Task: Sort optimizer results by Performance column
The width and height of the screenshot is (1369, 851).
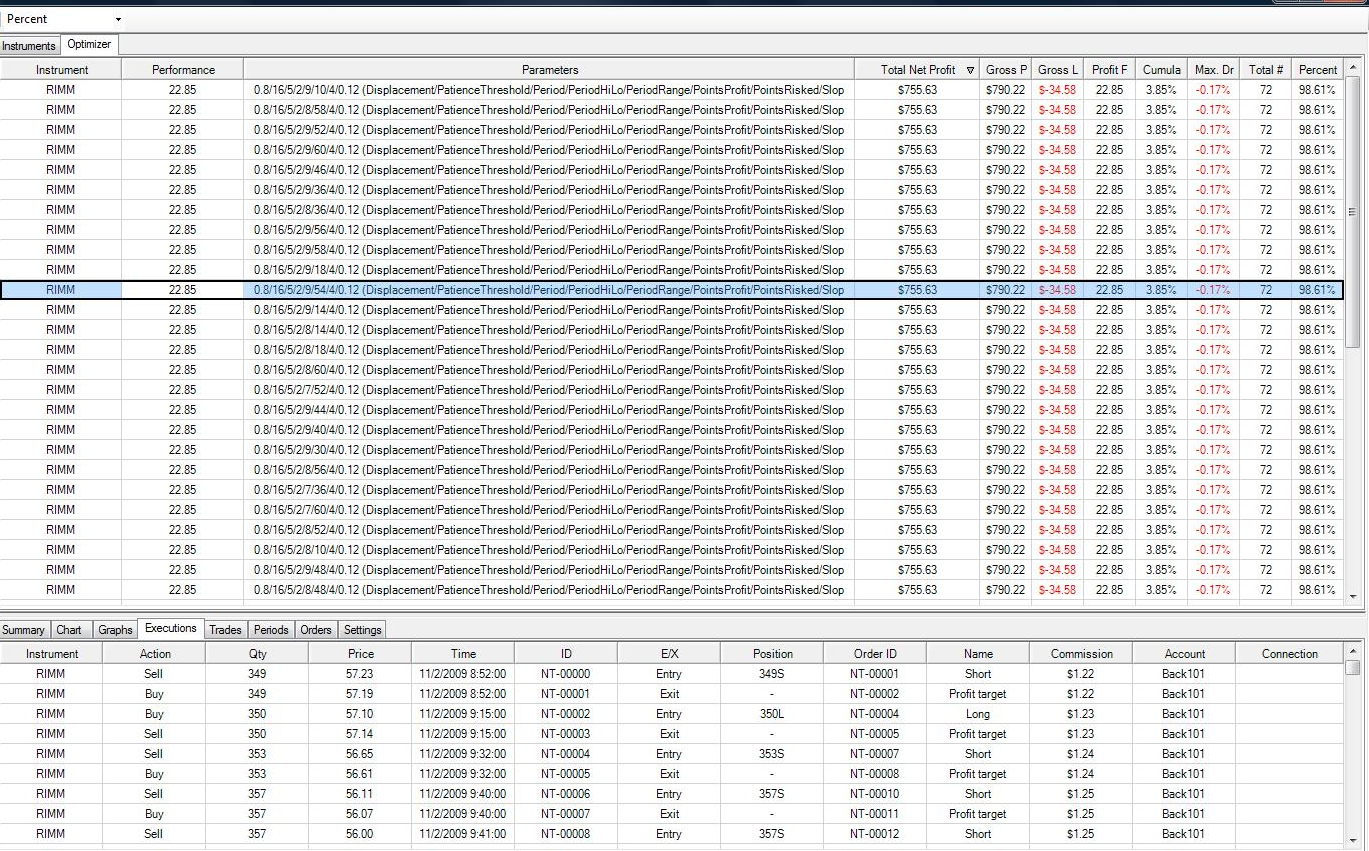Action: tap(183, 70)
